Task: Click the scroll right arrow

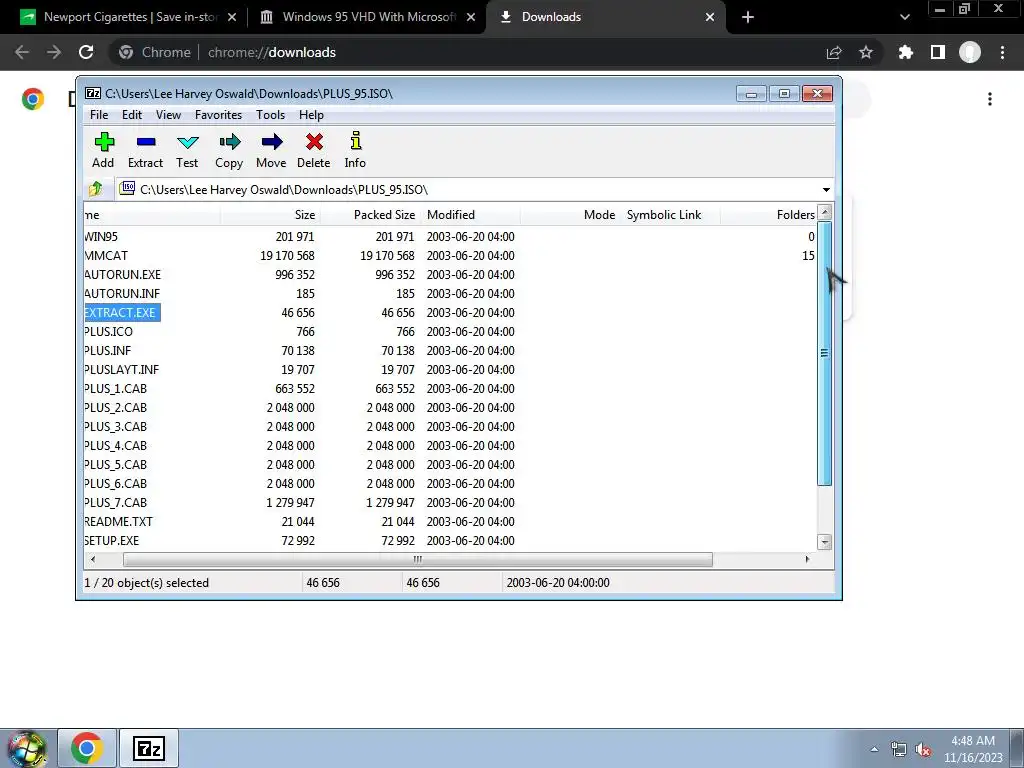Action: (808, 560)
